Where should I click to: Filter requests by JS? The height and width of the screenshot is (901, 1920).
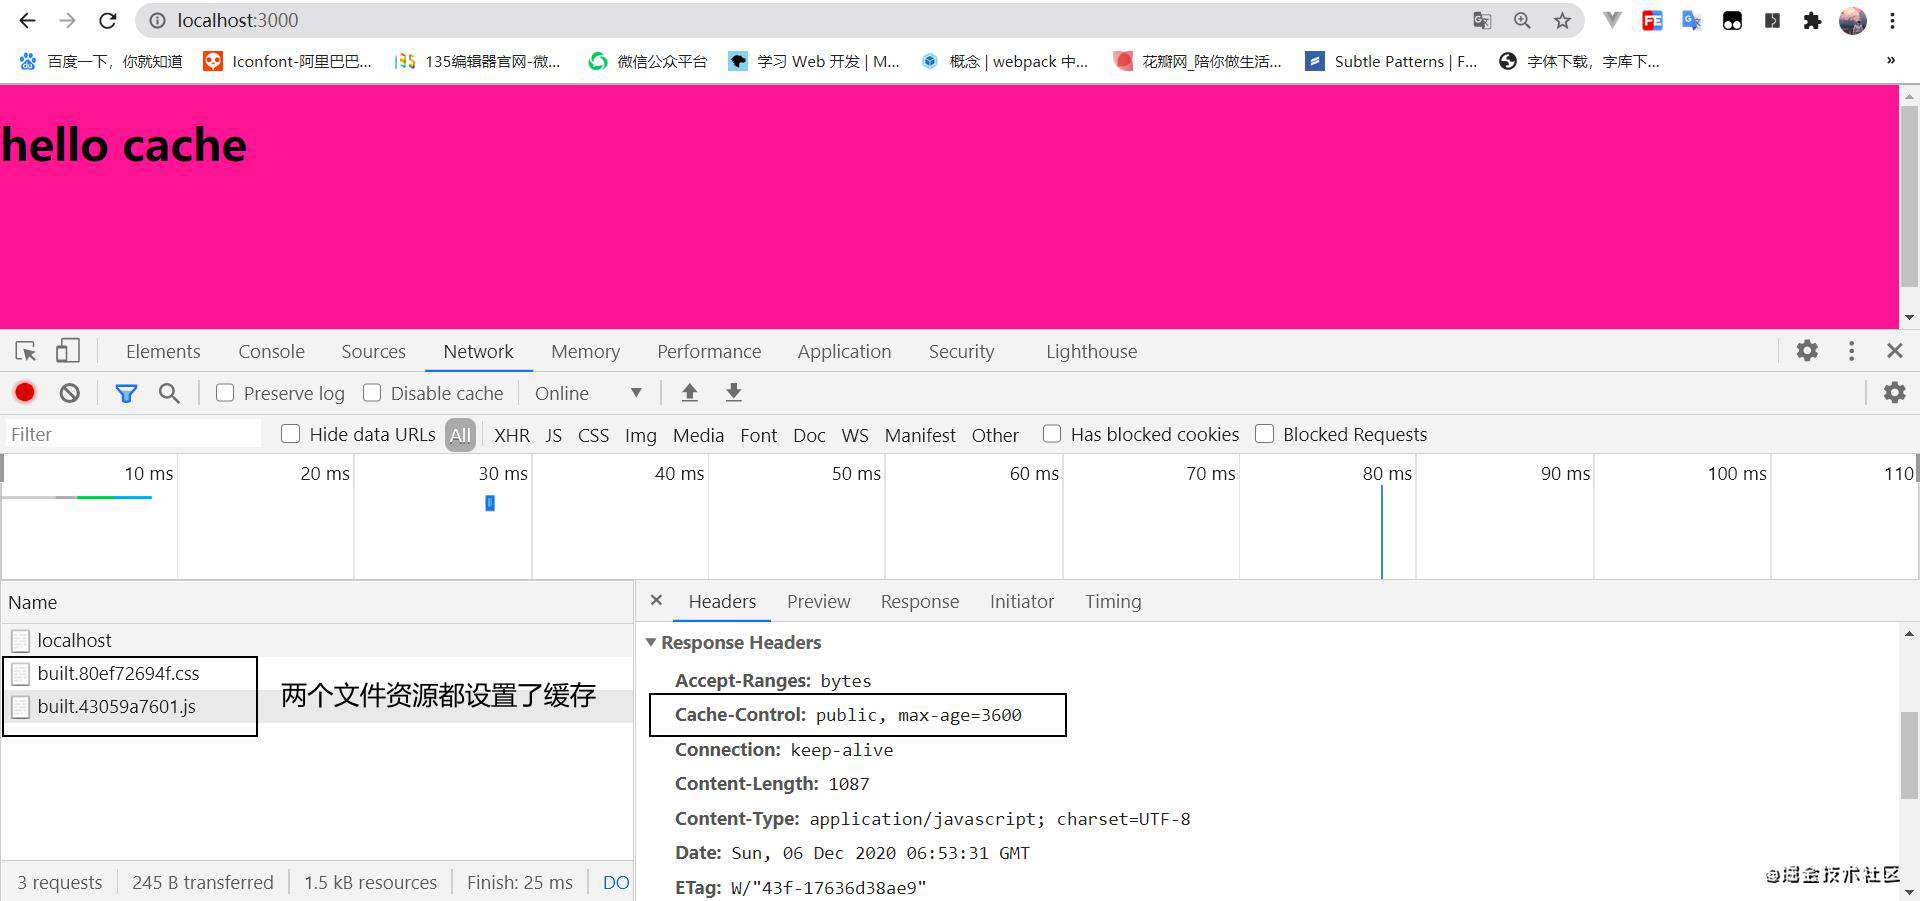554,435
